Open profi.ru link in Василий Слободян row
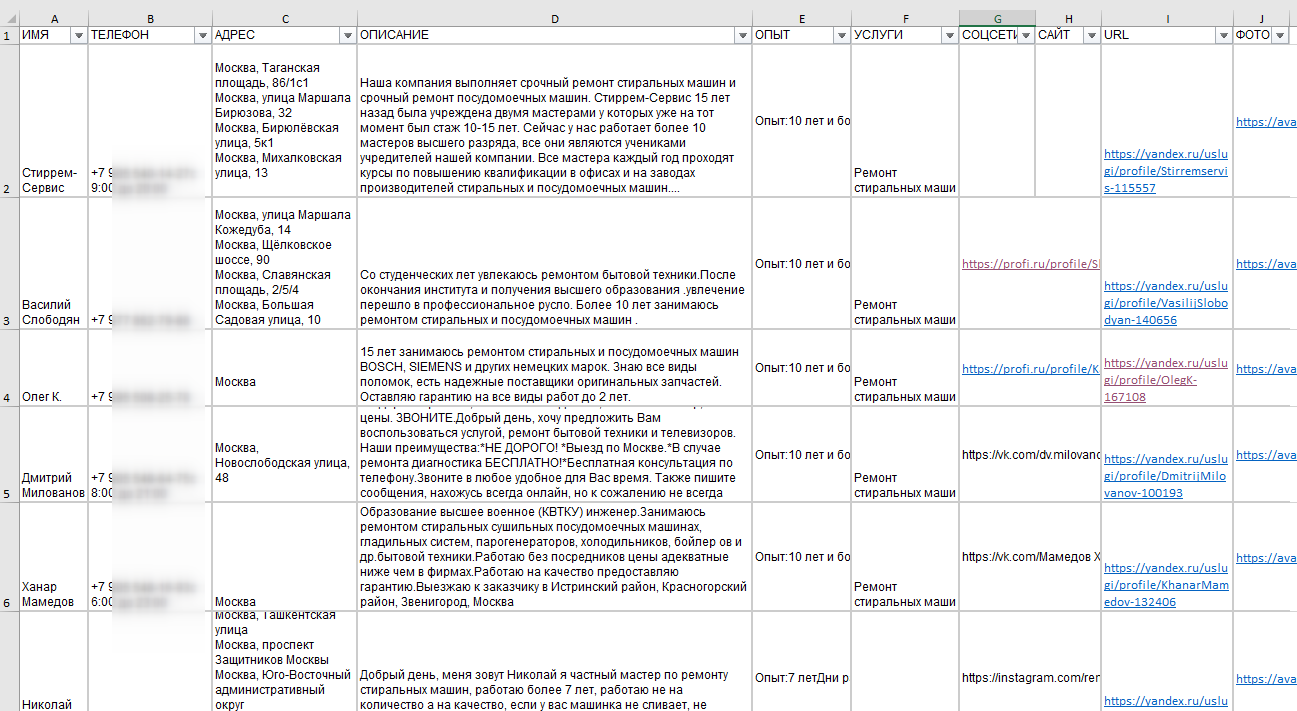This screenshot has height=711, width=1297. tap(1031, 264)
